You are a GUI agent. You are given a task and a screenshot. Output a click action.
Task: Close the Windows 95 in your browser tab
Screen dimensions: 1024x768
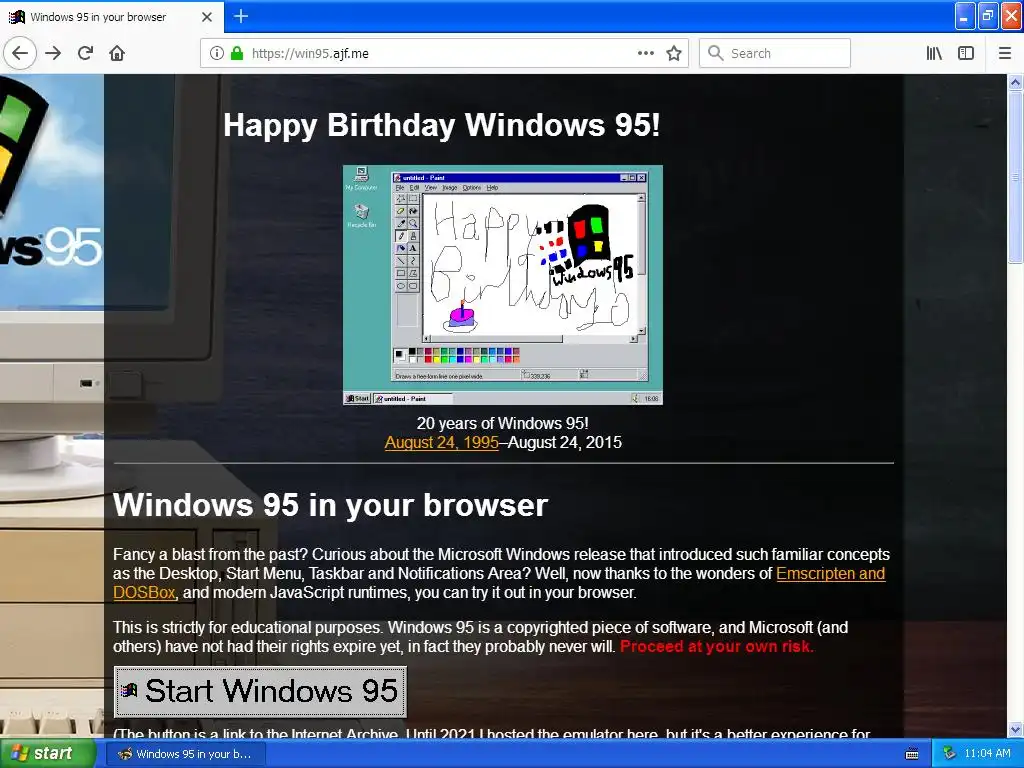click(207, 17)
